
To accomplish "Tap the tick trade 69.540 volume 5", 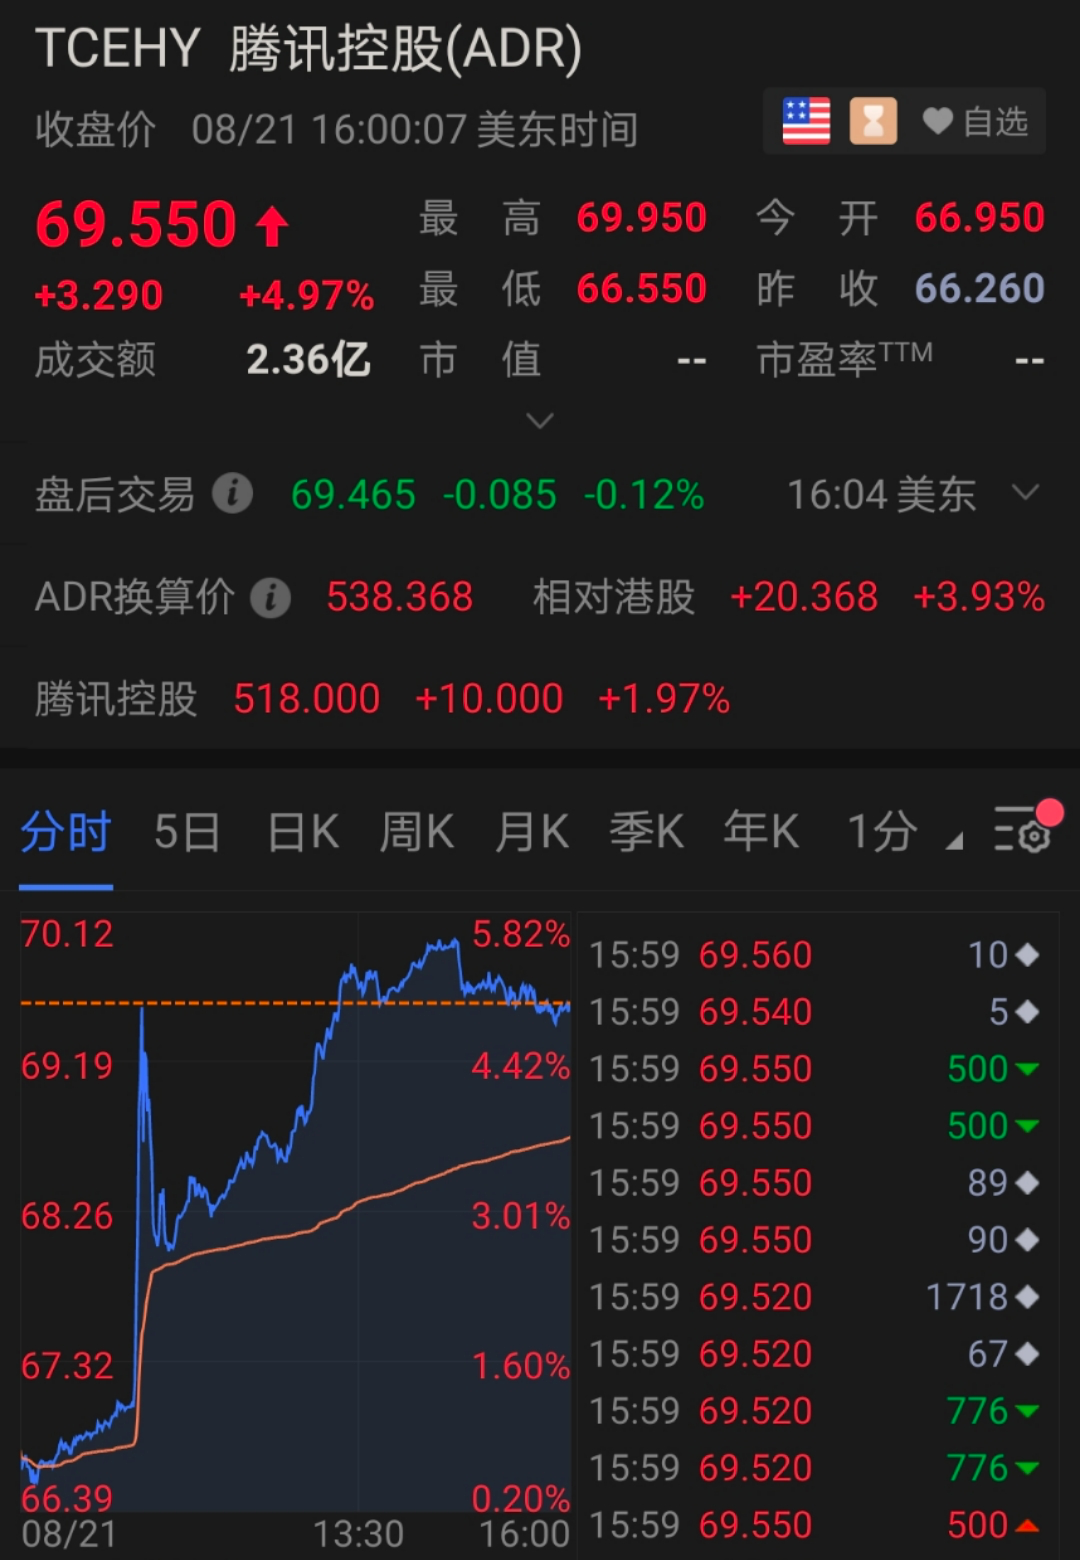I will [x=814, y=1012].
